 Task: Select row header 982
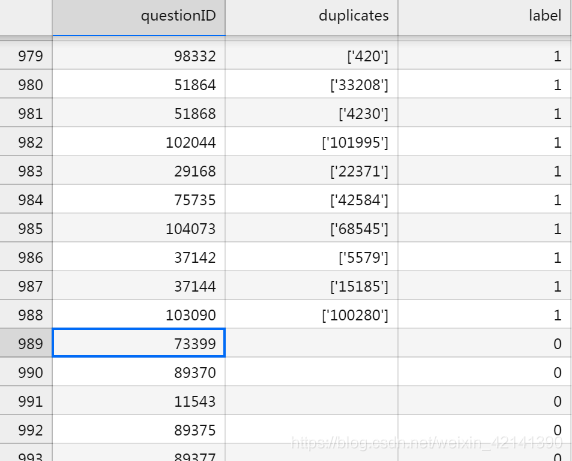pos(26,142)
